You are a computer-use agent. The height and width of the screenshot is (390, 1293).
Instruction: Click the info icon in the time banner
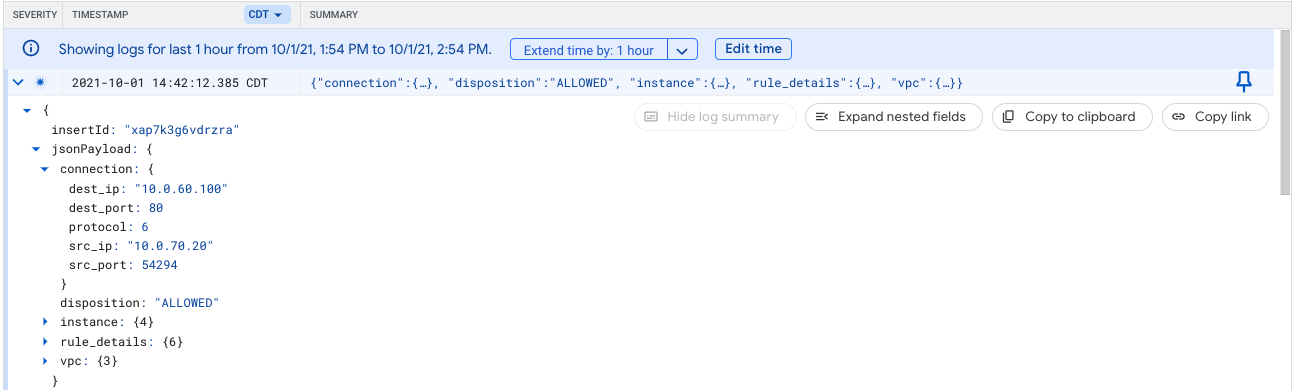pos(31,49)
